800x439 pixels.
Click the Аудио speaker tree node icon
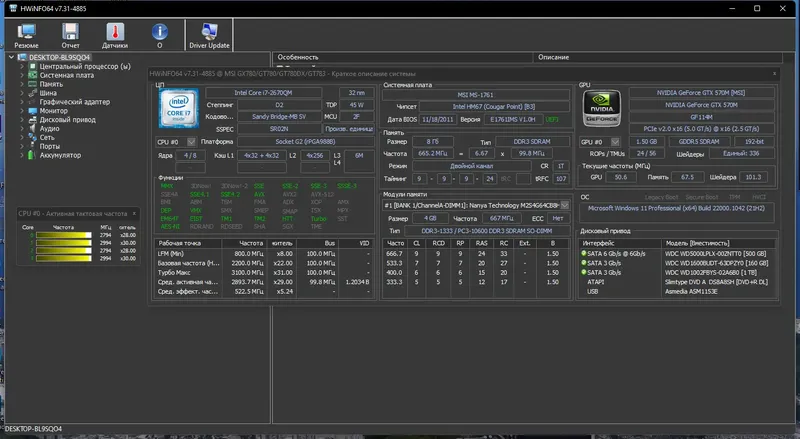(33, 129)
